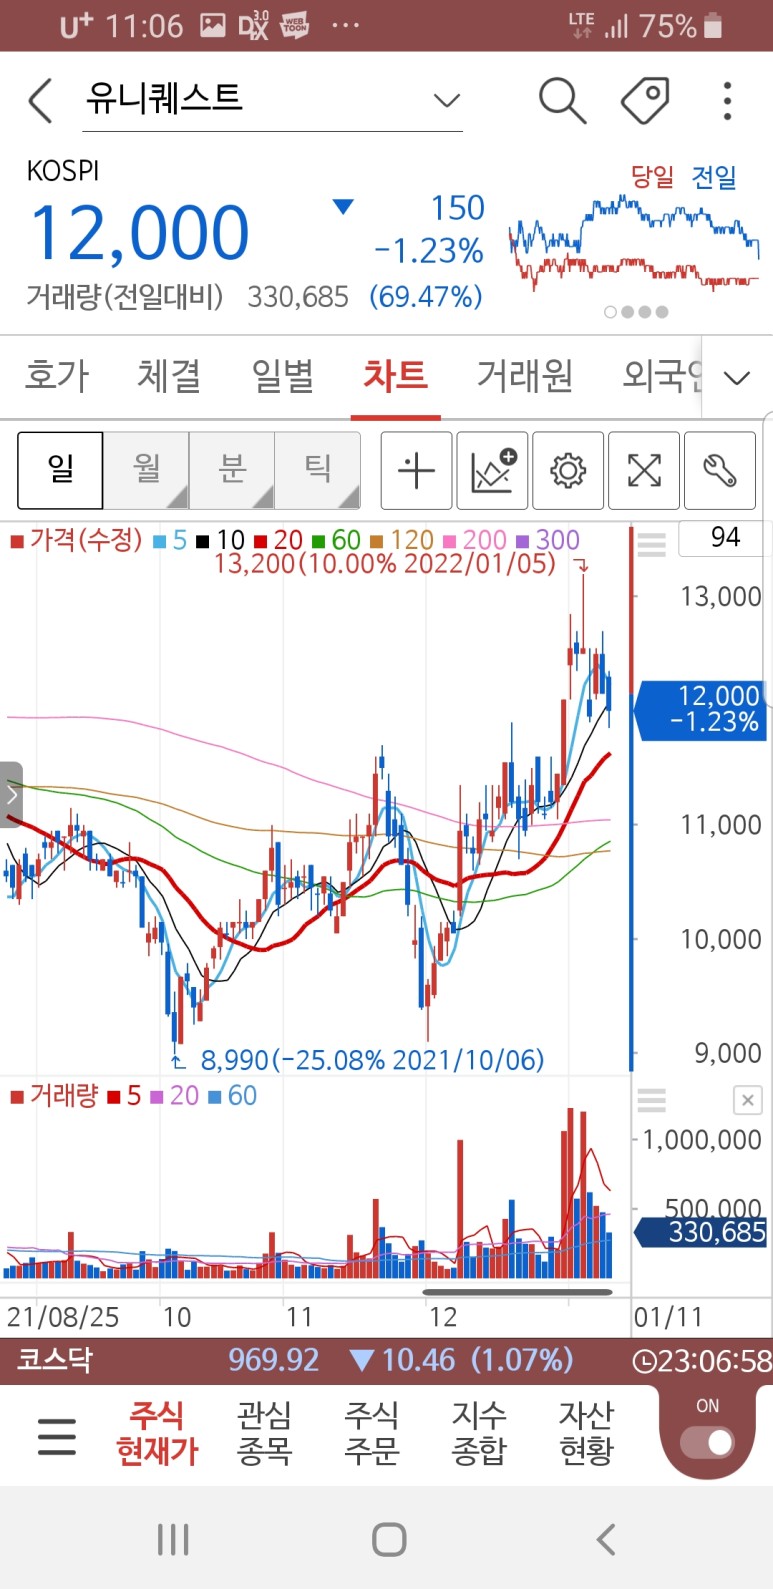The height and width of the screenshot is (1589, 773).
Task: Open chart settings gear icon
Action: 568,470
